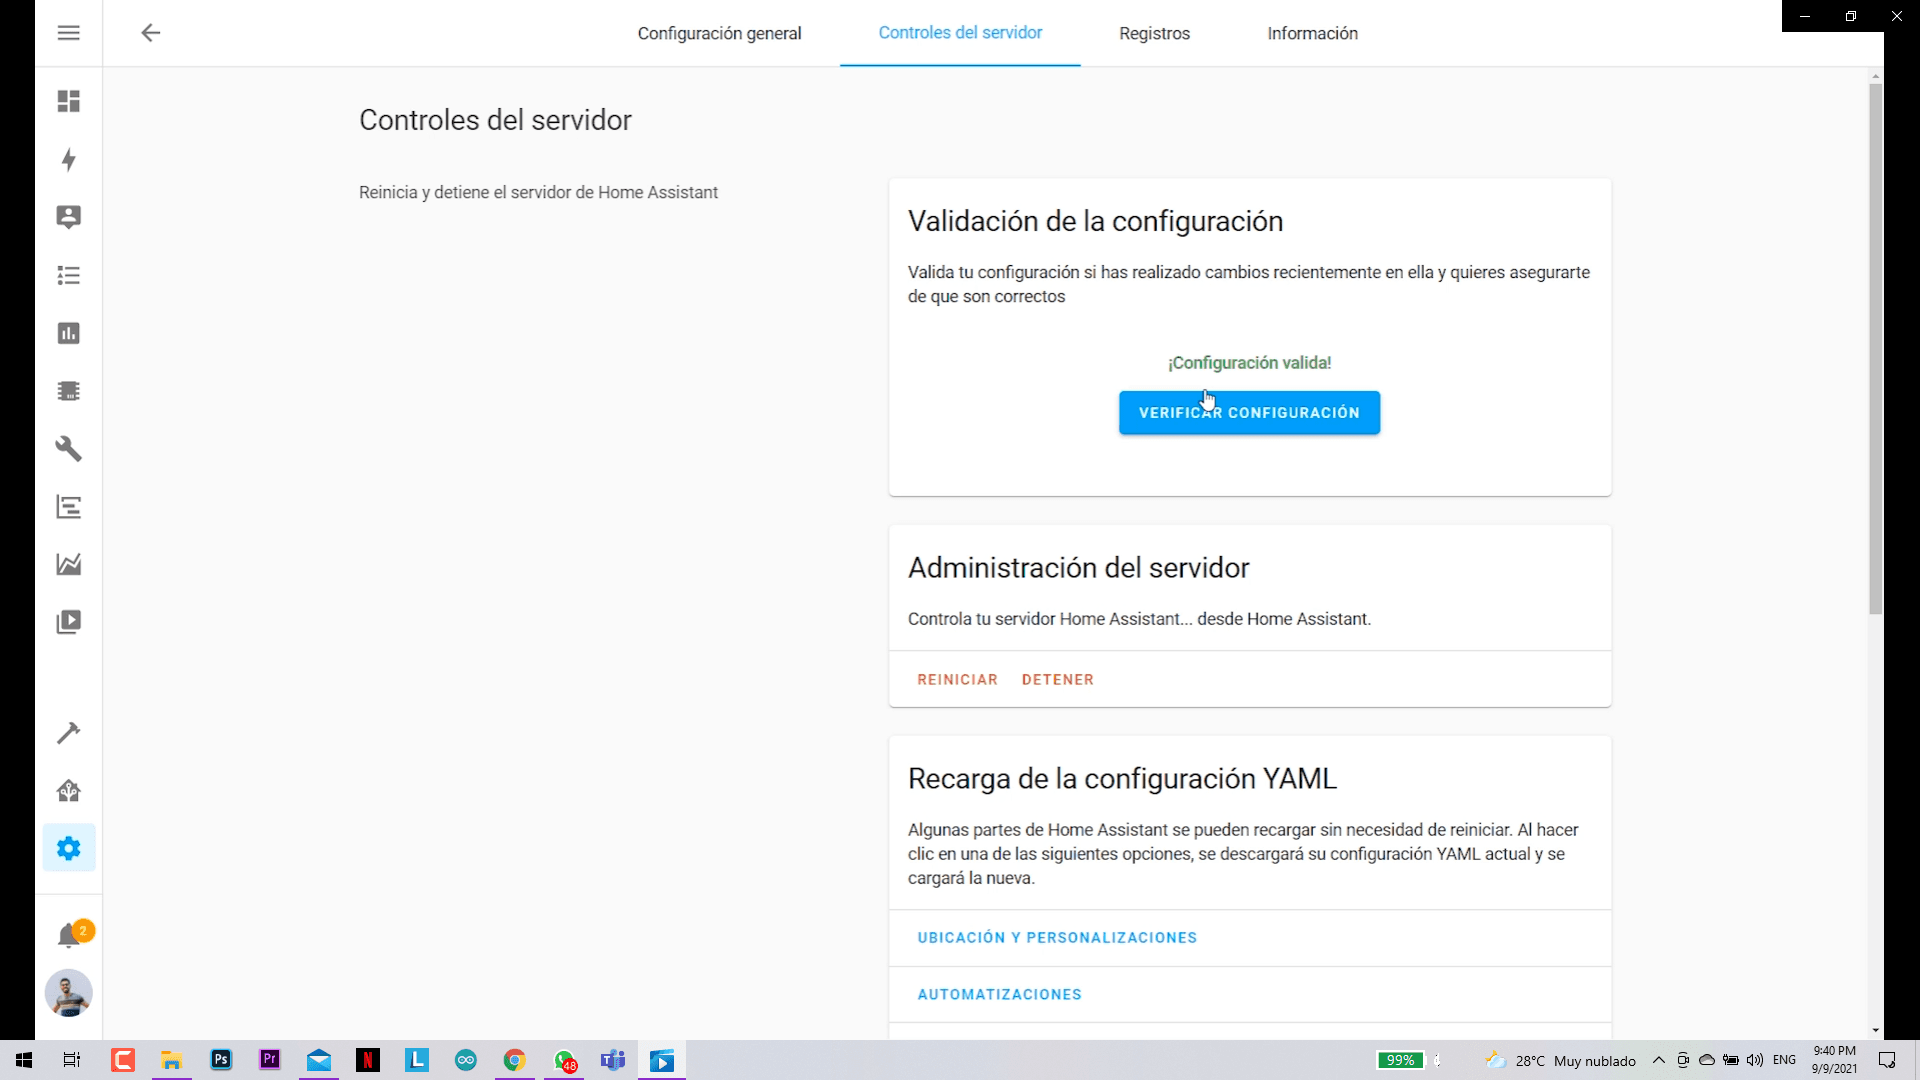Switch to the Información tab

point(1312,33)
